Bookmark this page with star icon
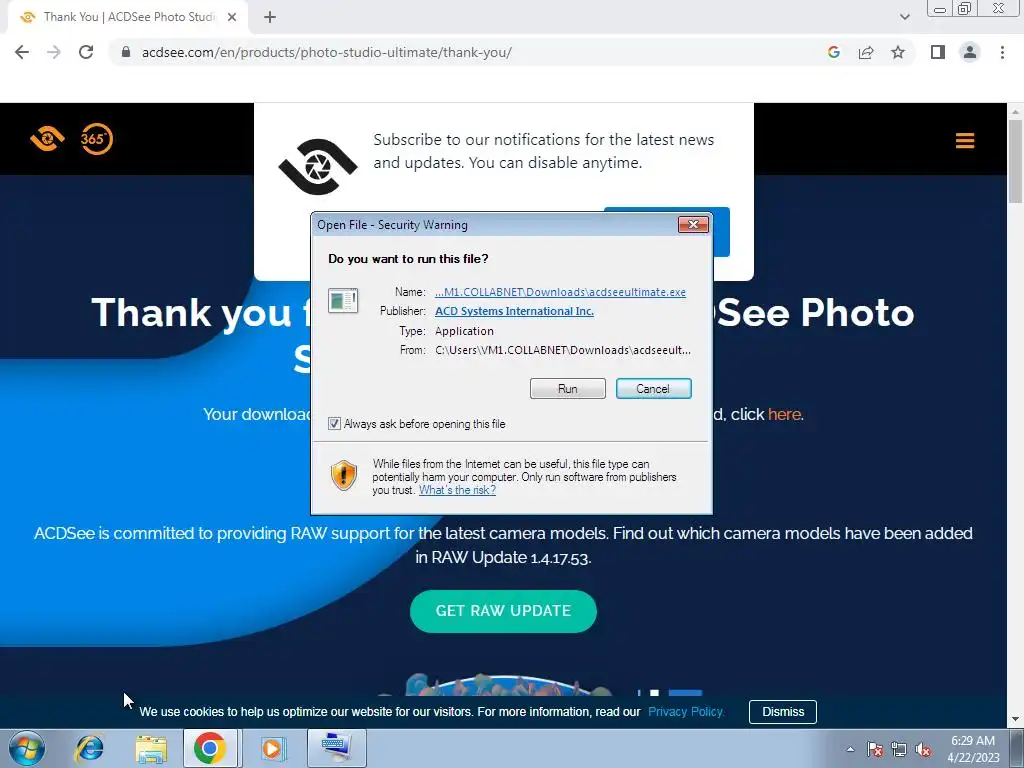 [898, 52]
